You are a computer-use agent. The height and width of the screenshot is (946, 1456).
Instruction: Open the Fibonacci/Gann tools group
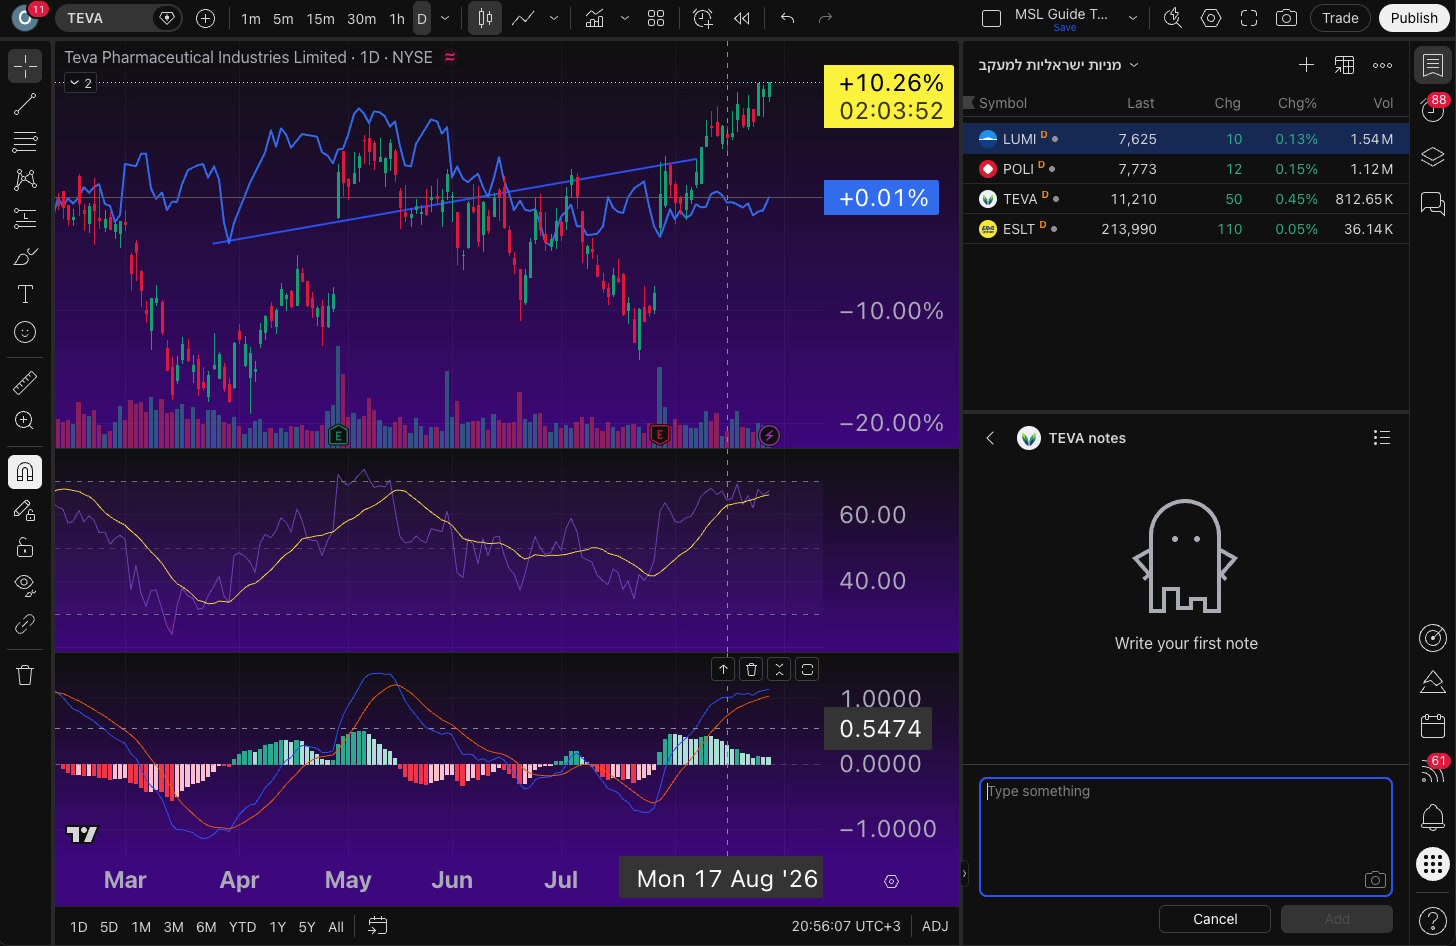(25, 141)
